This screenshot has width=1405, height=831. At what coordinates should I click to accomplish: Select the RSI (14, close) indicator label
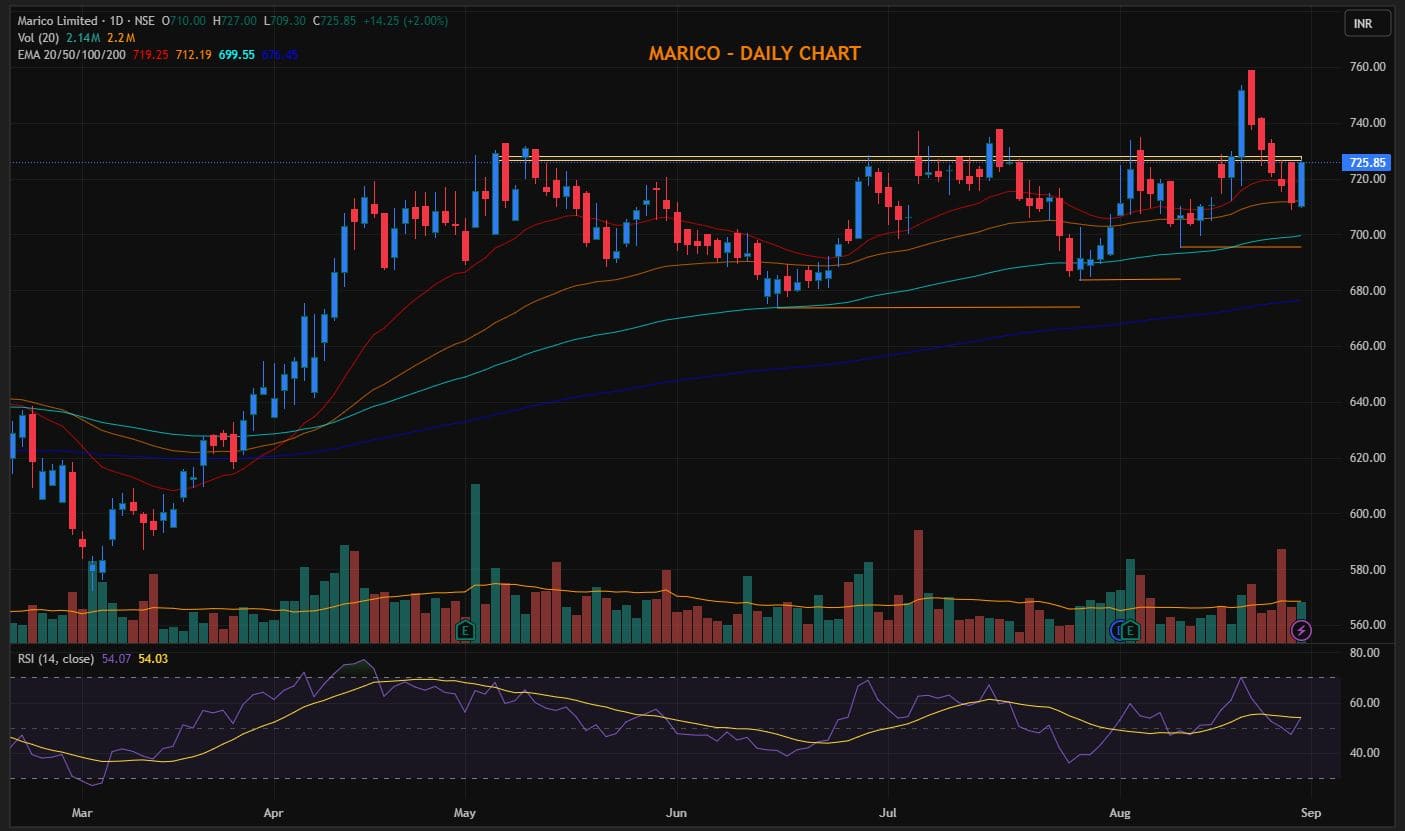click(x=56, y=659)
